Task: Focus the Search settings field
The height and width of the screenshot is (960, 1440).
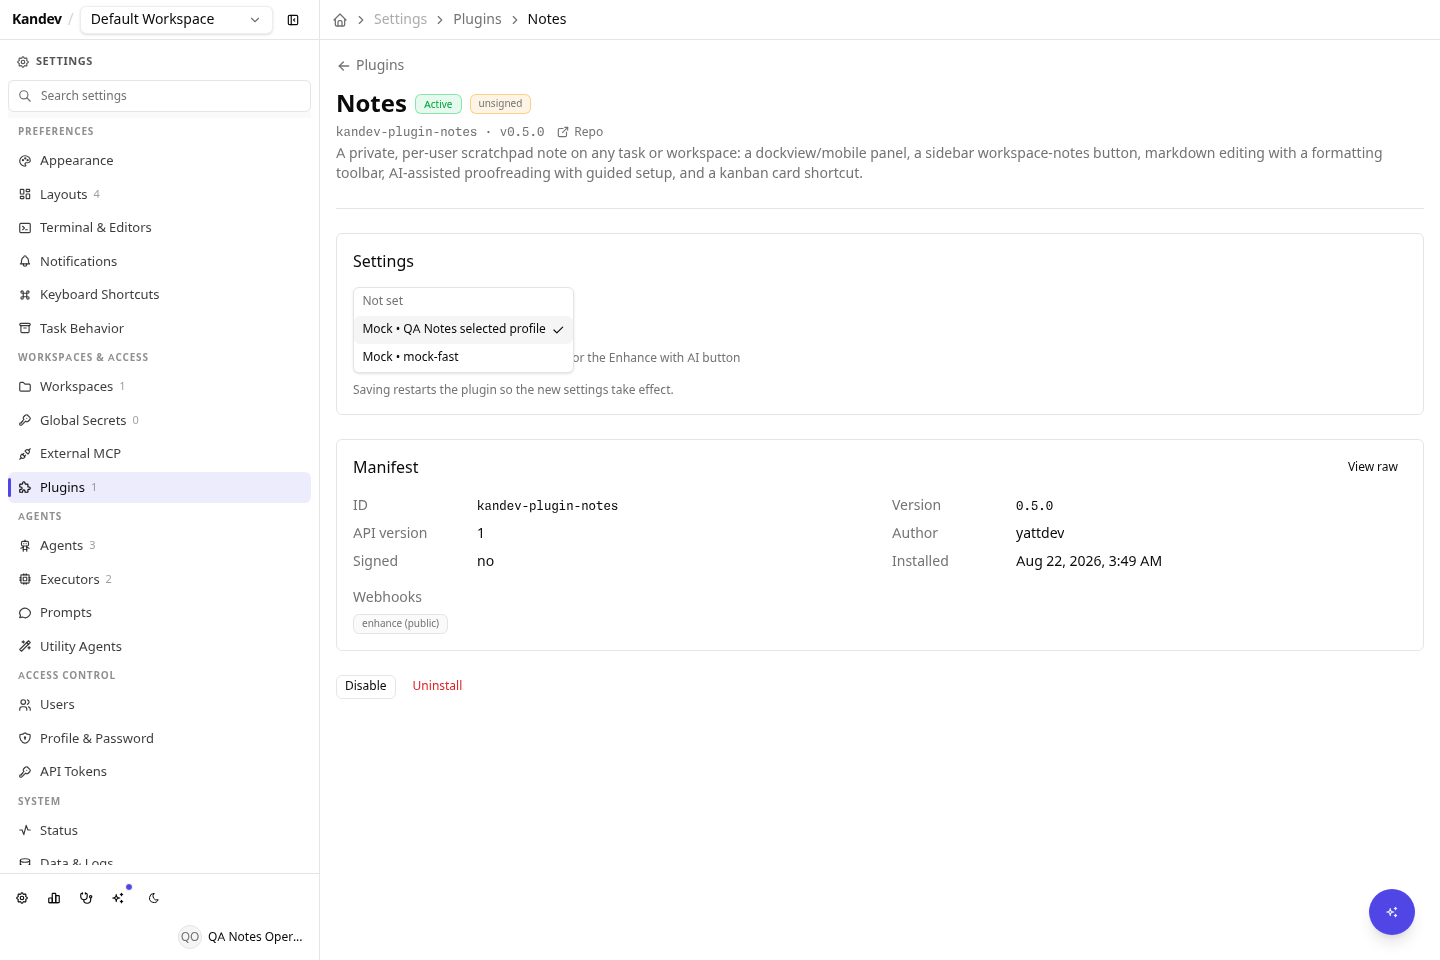Action: point(160,96)
